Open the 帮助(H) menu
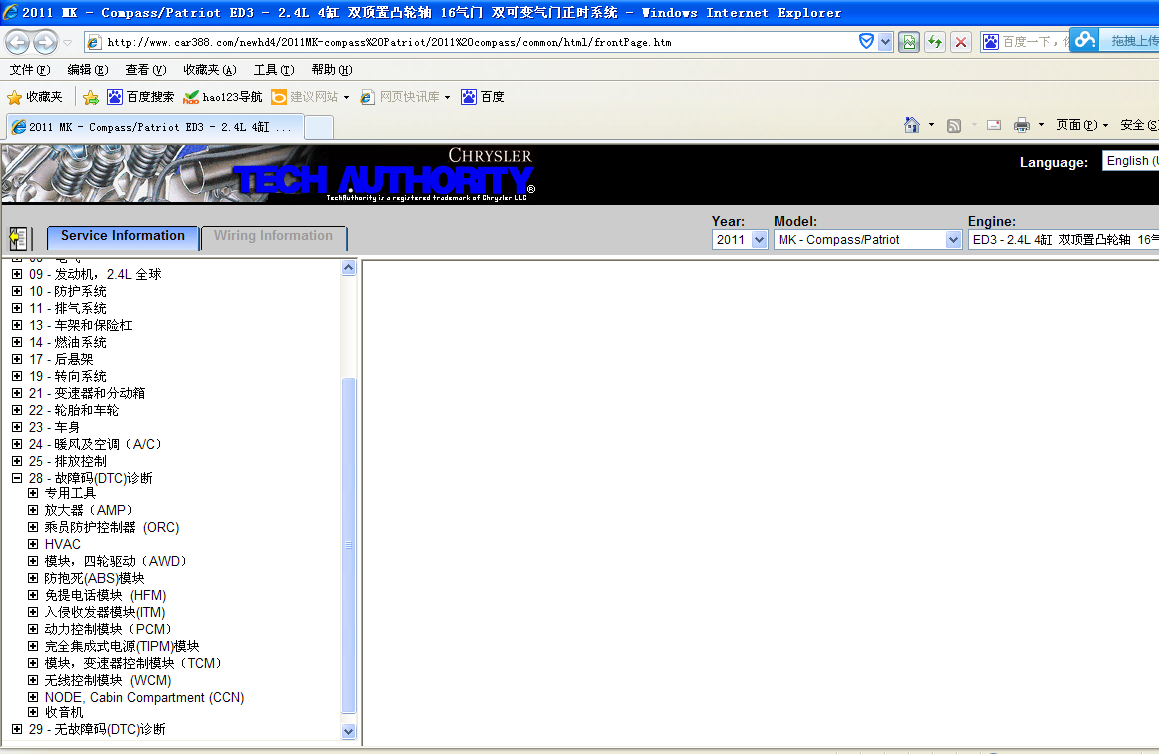1159x754 pixels. pos(332,69)
